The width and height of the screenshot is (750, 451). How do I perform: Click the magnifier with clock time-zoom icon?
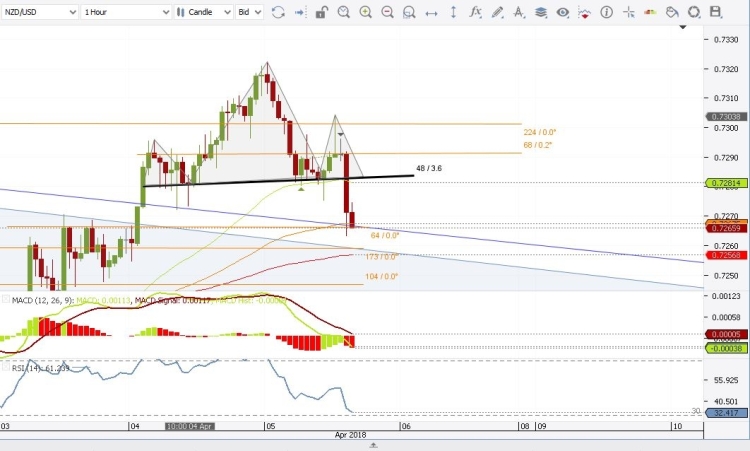coord(343,12)
